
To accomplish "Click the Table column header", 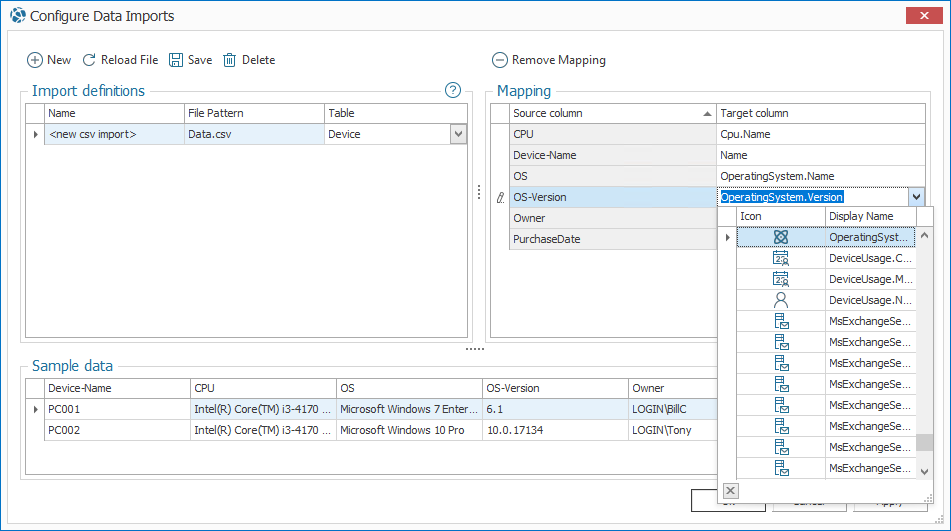I will pos(395,113).
